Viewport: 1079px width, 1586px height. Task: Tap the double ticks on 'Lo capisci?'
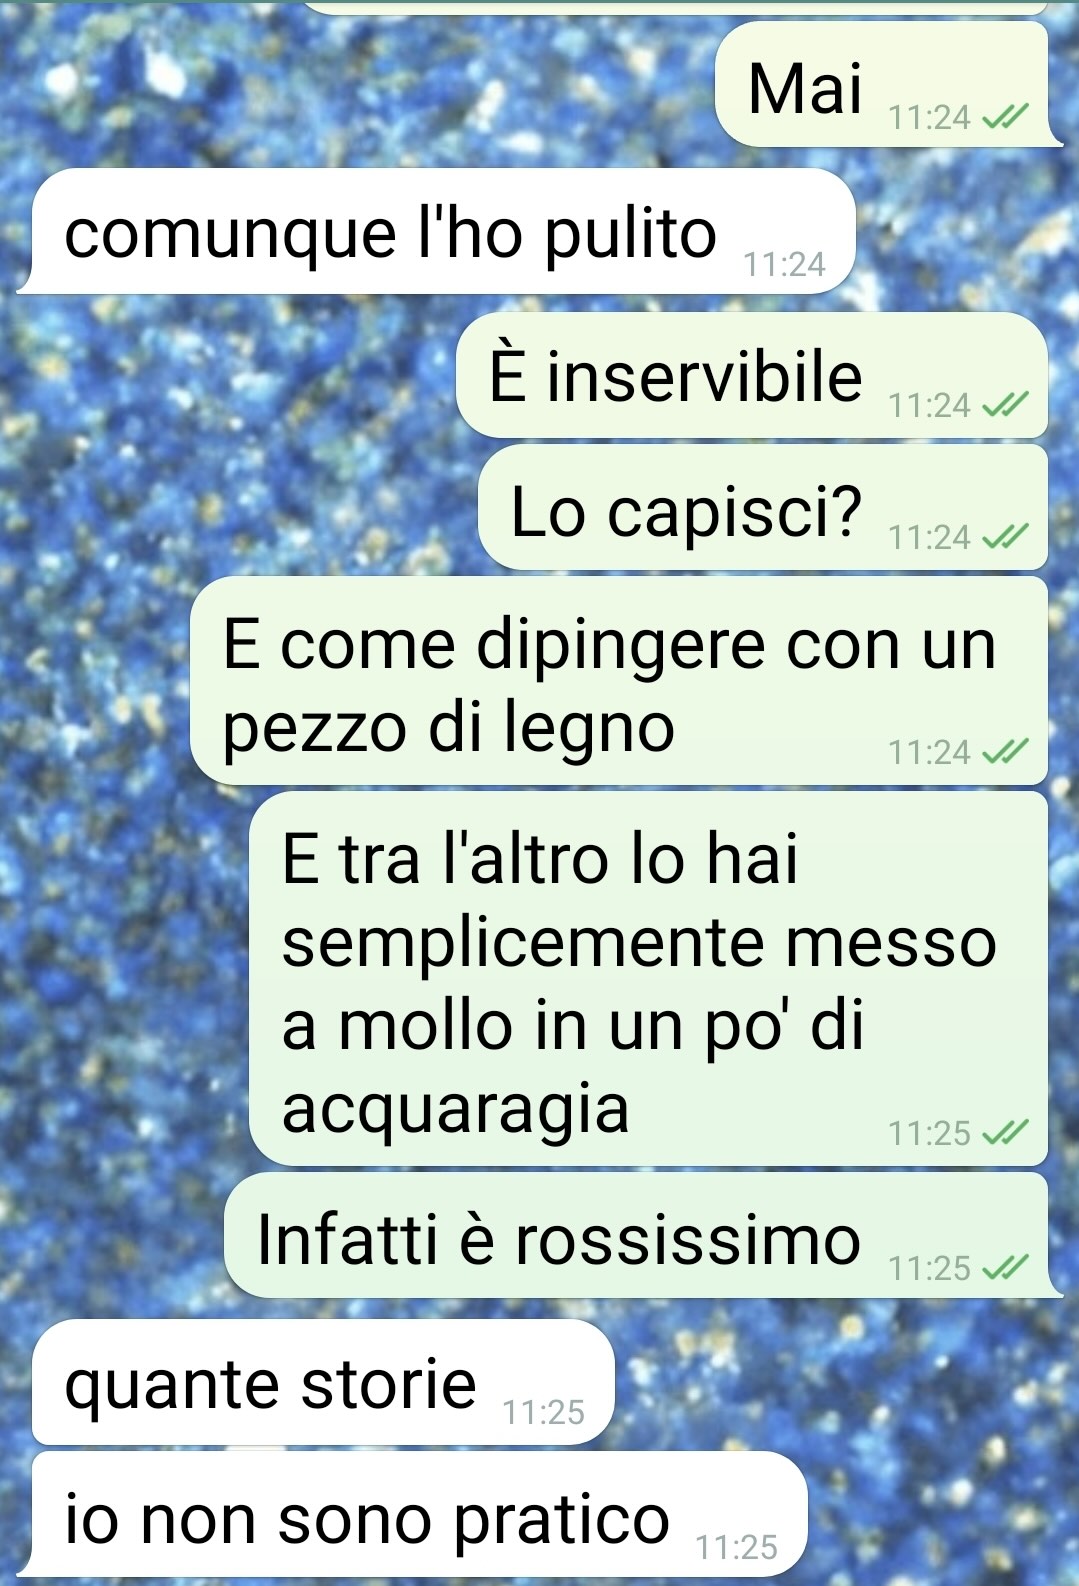click(1005, 538)
